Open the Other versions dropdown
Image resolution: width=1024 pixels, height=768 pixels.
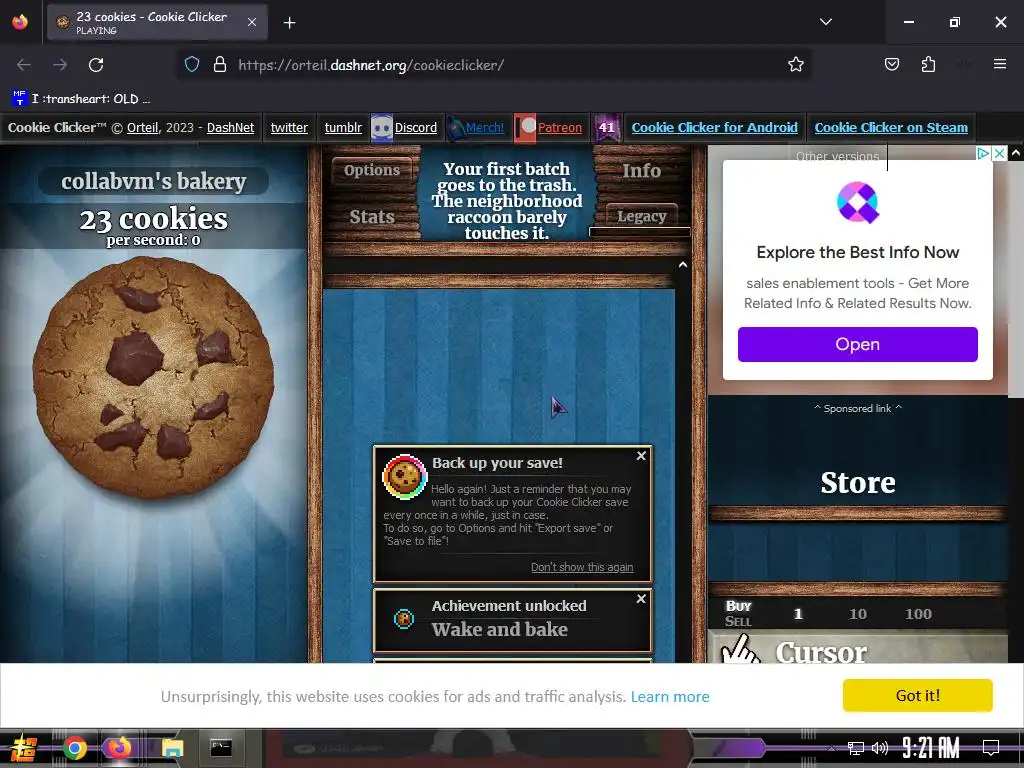click(838, 156)
